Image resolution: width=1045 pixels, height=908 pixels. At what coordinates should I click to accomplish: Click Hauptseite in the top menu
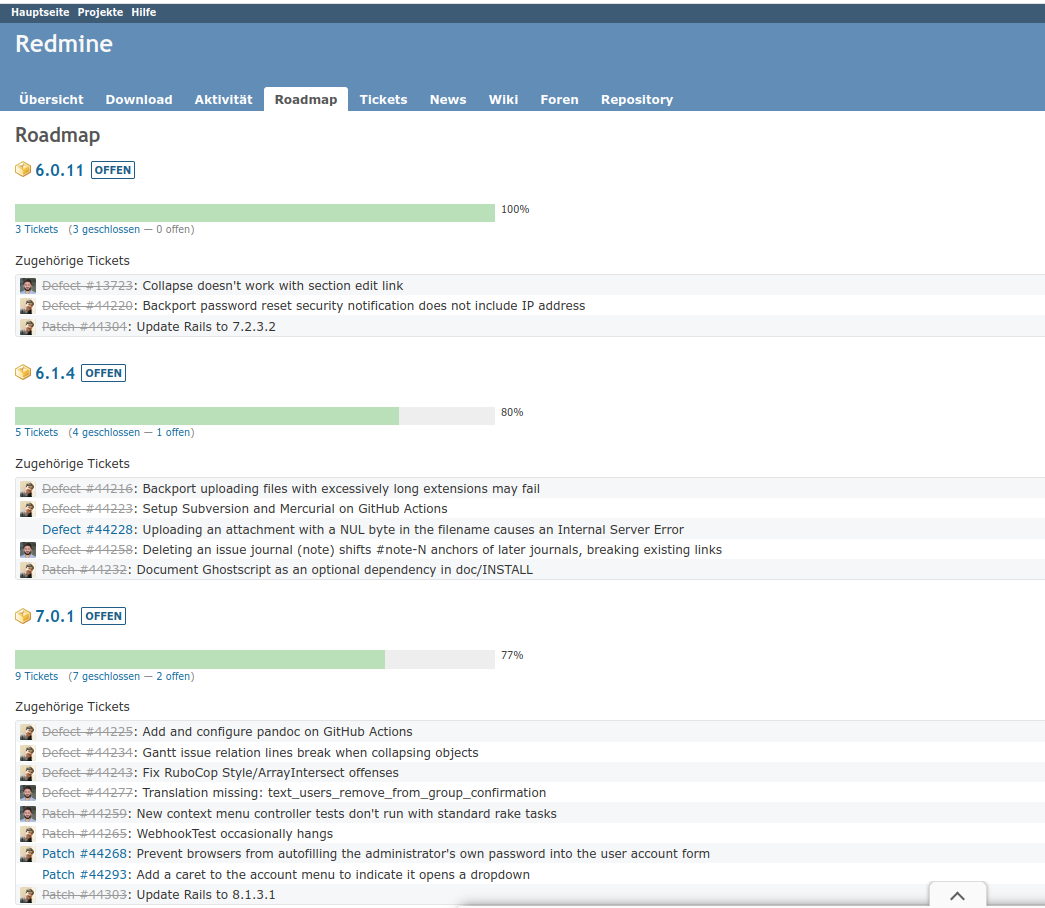[x=40, y=12]
